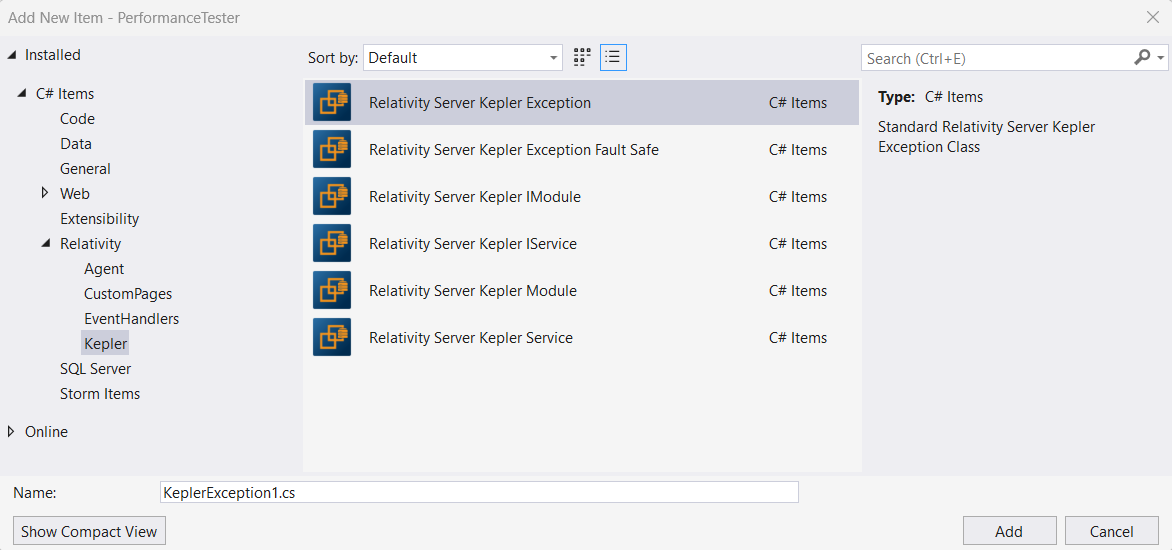Select Relativity Server Kepler Exception Fault Safe

pyautogui.click(x=582, y=149)
